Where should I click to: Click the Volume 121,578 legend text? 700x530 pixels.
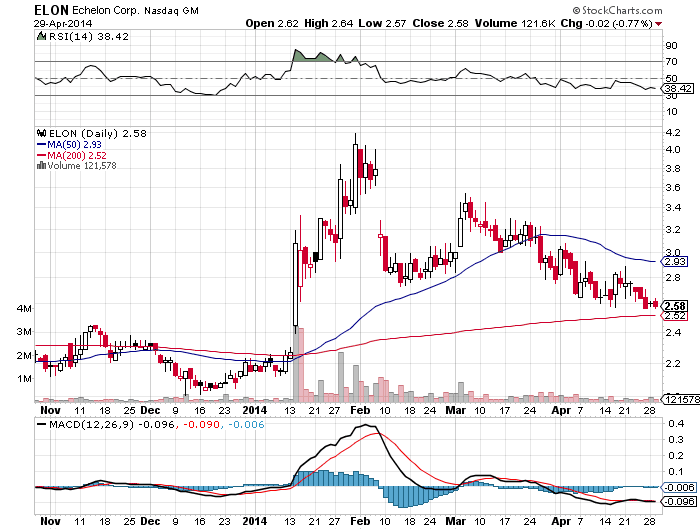[82, 166]
